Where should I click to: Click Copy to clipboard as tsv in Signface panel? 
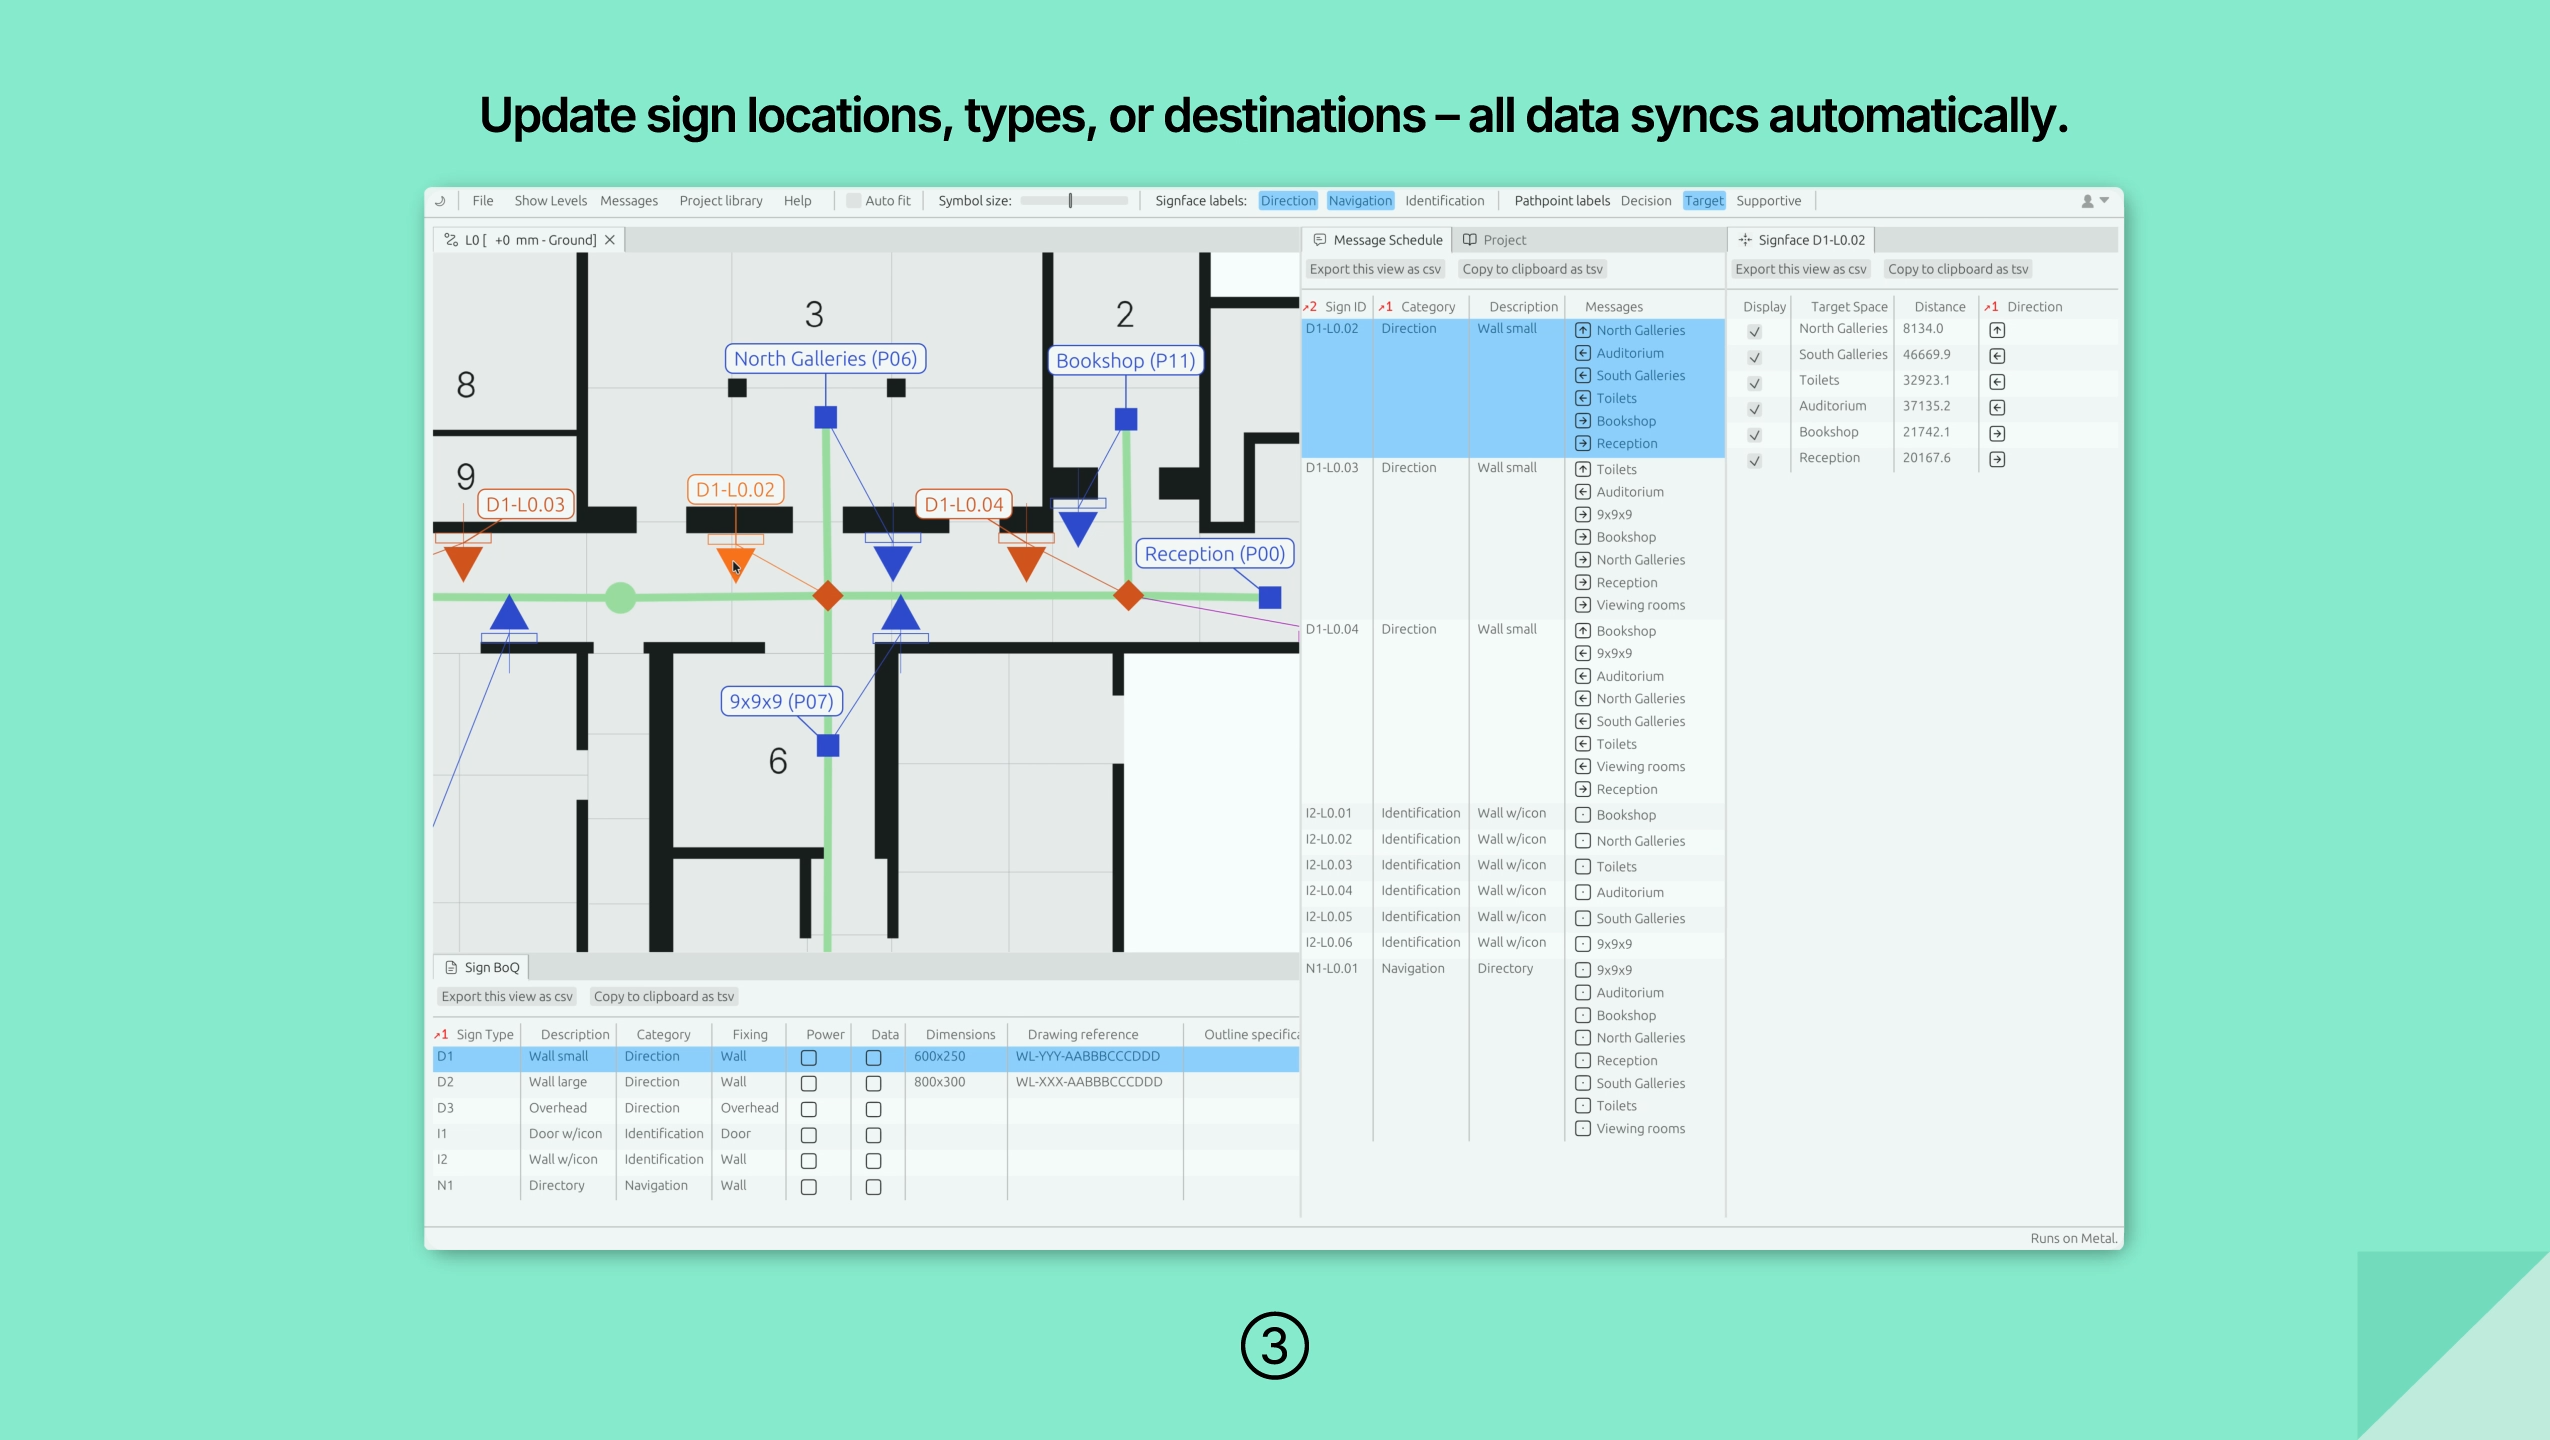[1956, 268]
